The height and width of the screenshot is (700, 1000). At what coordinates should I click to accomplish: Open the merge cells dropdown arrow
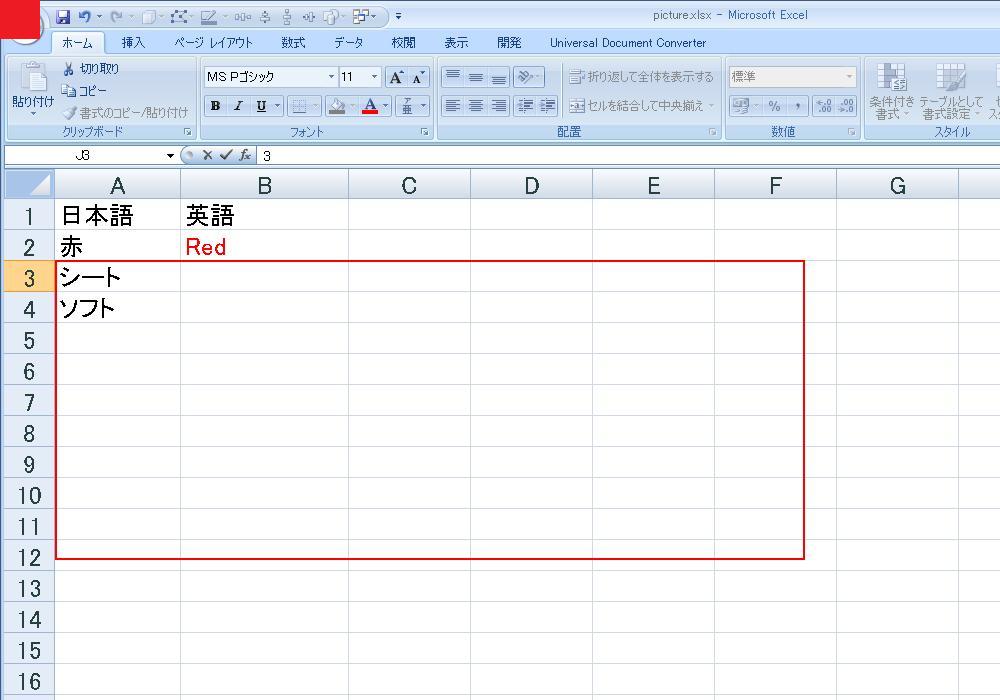pyautogui.click(x=711, y=106)
